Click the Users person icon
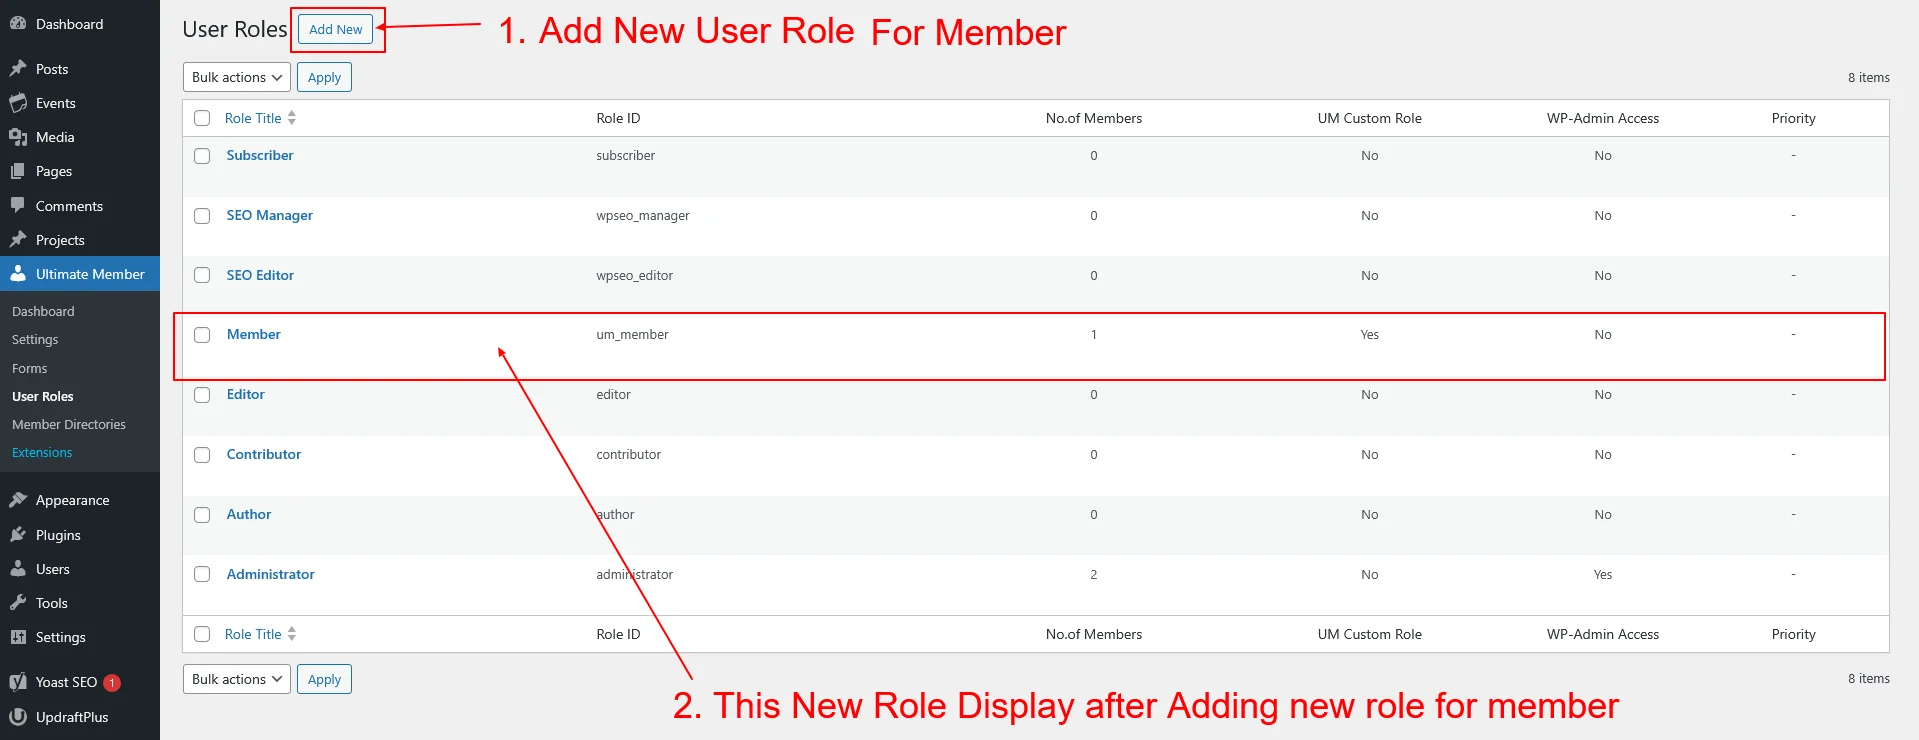1919x740 pixels. click(18, 569)
